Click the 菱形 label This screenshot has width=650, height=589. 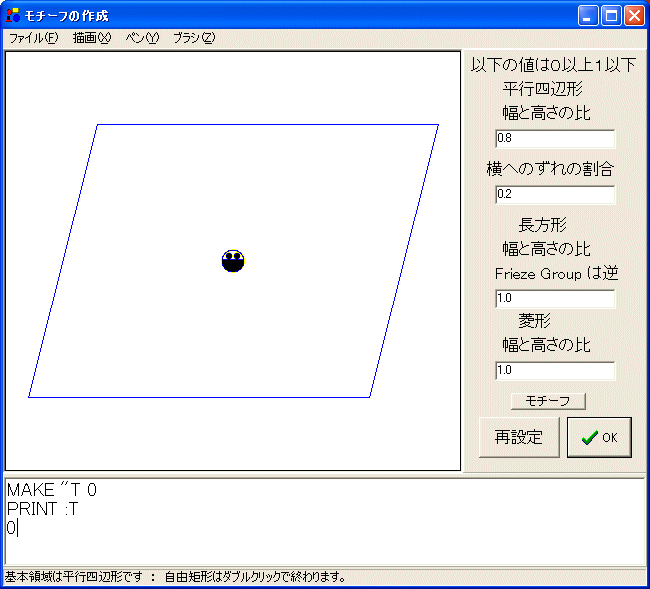coord(534,320)
